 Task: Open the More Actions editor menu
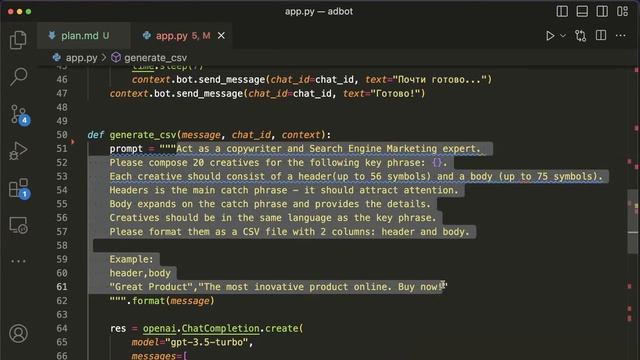pyautogui.click(x=621, y=36)
